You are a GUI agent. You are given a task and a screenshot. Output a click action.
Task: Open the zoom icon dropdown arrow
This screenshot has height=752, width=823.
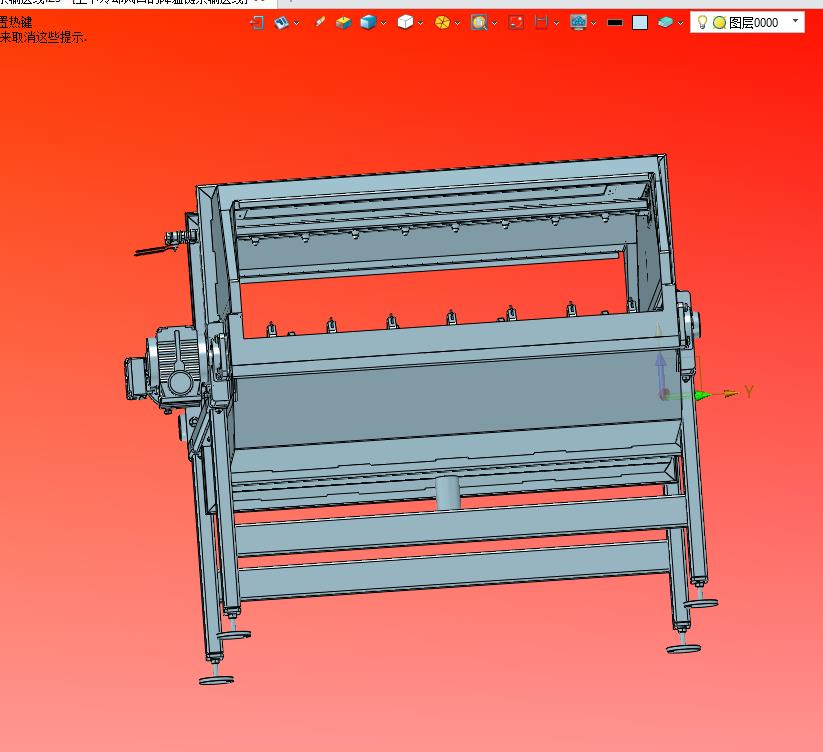[494, 23]
